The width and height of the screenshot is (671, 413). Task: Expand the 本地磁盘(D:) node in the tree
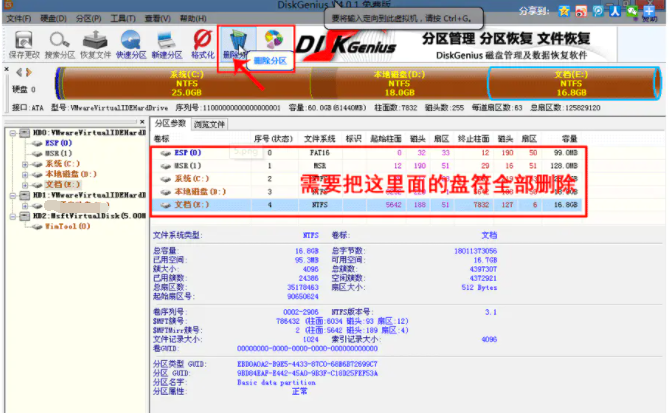pyautogui.click(x=25, y=175)
